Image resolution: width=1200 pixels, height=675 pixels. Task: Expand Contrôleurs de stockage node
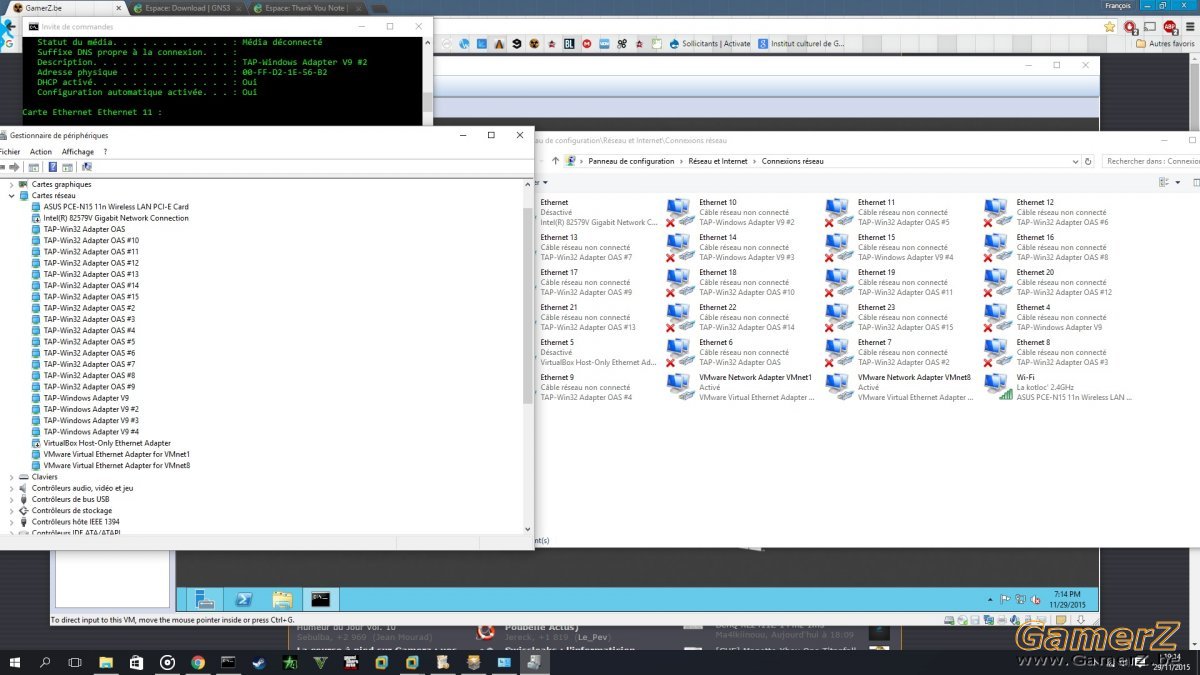[12, 511]
